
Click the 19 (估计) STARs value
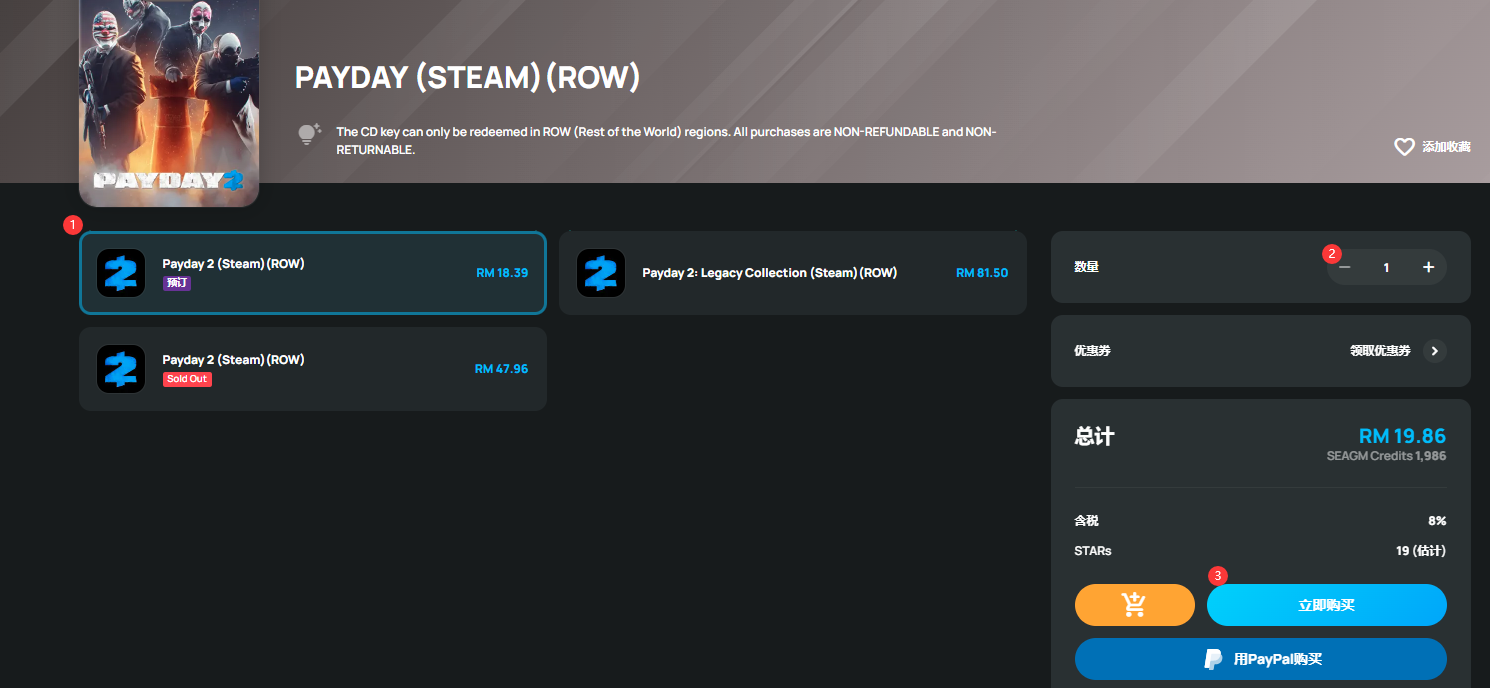point(1421,551)
